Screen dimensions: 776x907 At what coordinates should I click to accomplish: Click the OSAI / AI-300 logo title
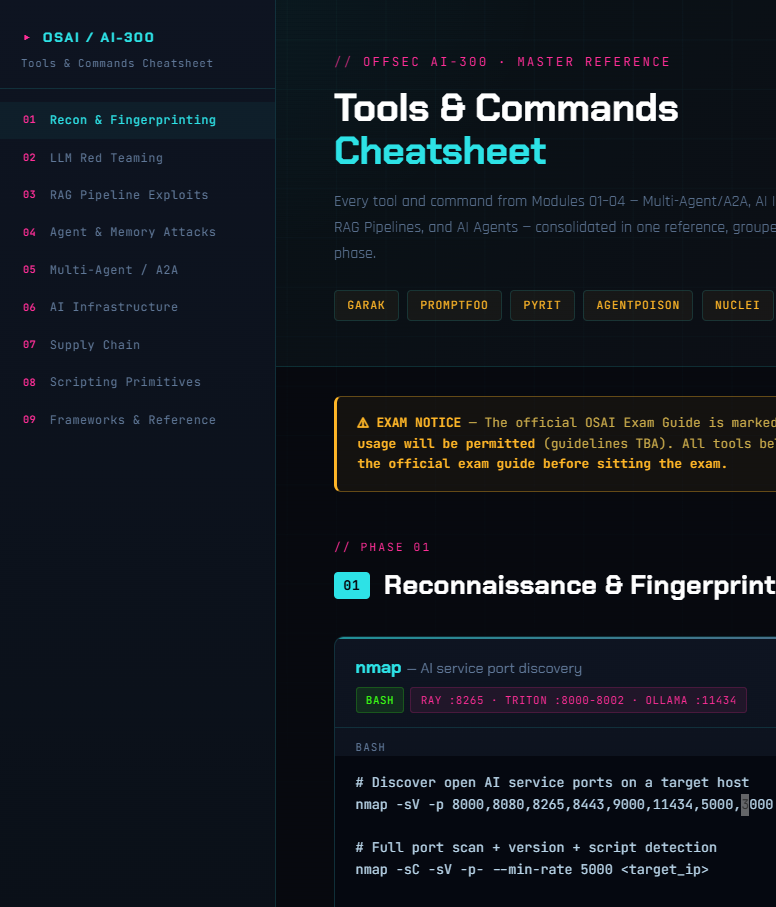coord(98,38)
